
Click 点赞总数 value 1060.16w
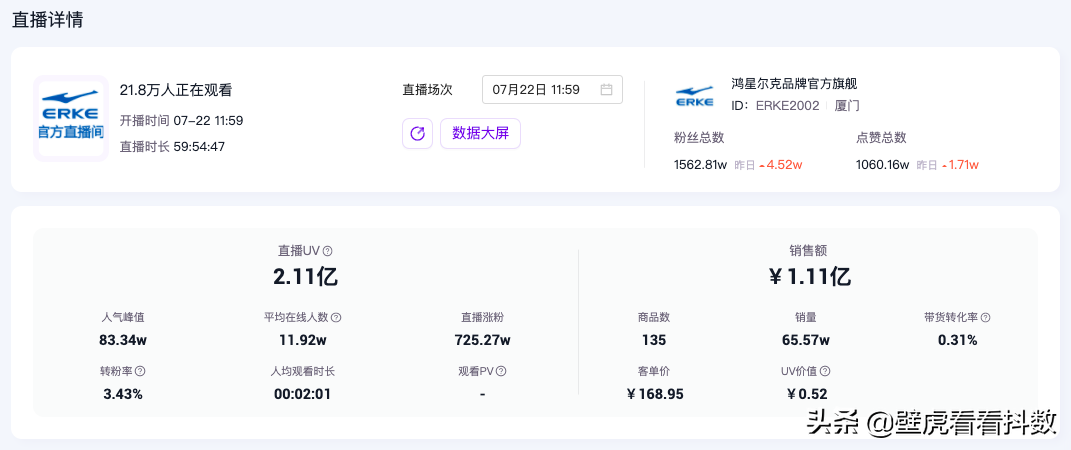click(882, 165)
